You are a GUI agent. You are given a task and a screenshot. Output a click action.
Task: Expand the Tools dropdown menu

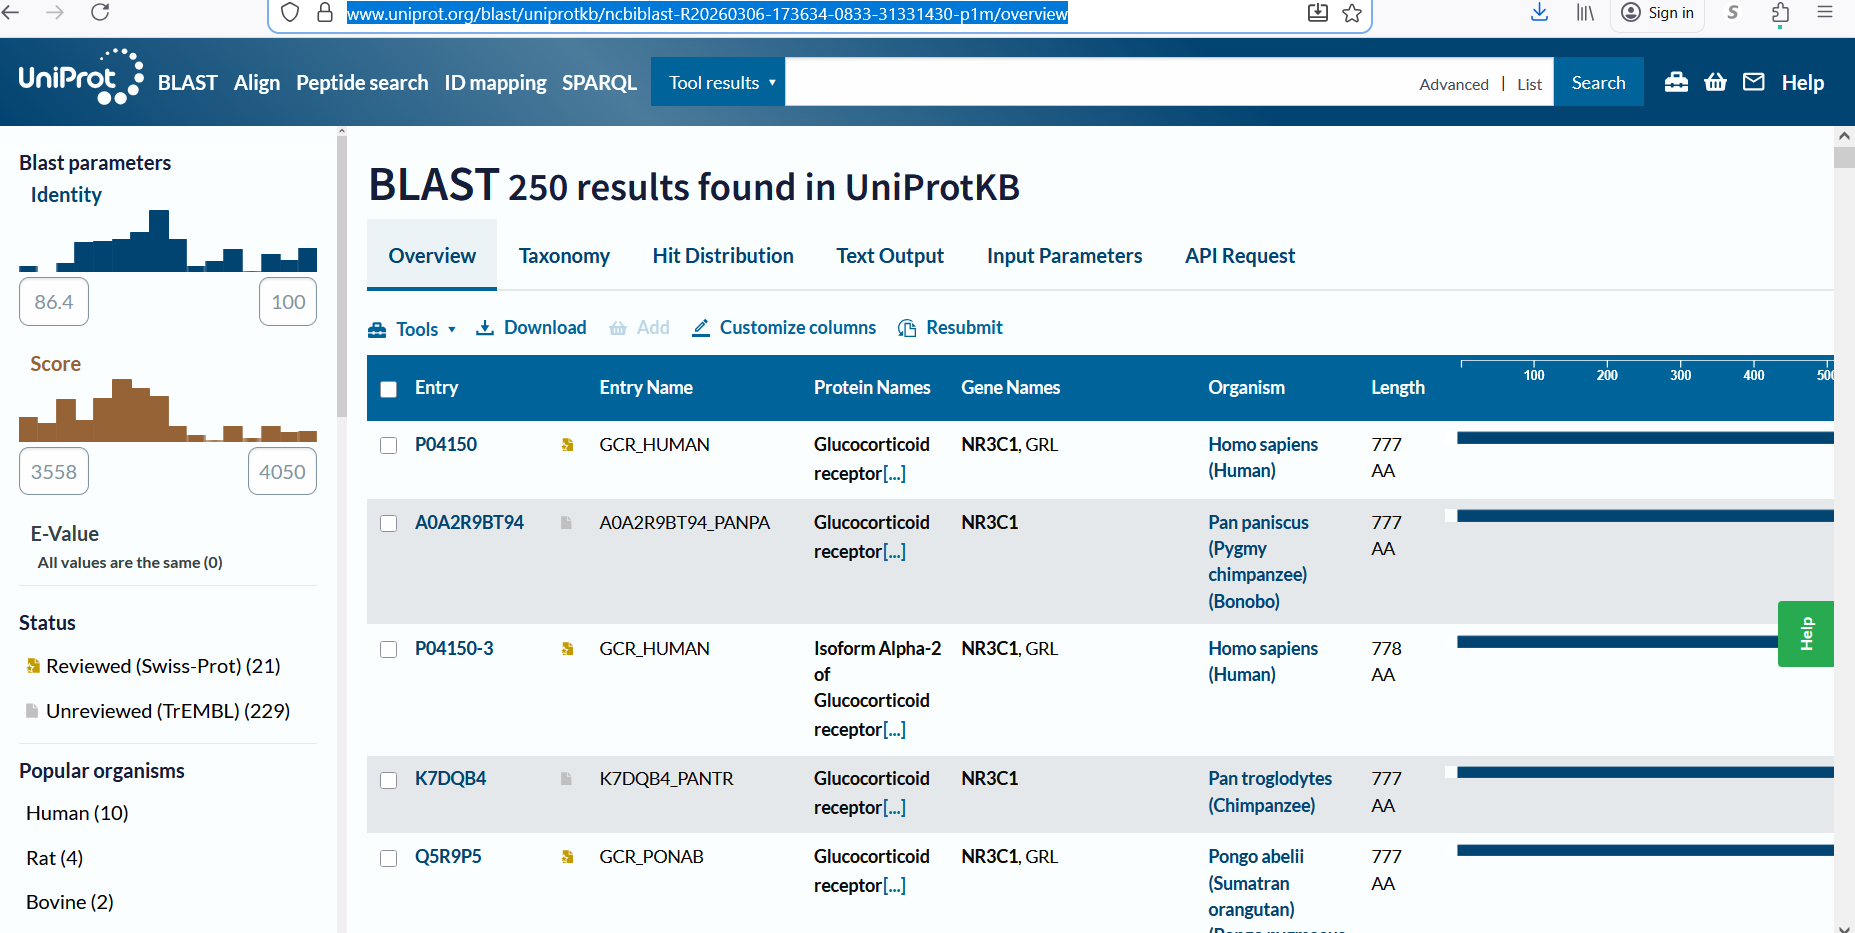tap(413, 329)
